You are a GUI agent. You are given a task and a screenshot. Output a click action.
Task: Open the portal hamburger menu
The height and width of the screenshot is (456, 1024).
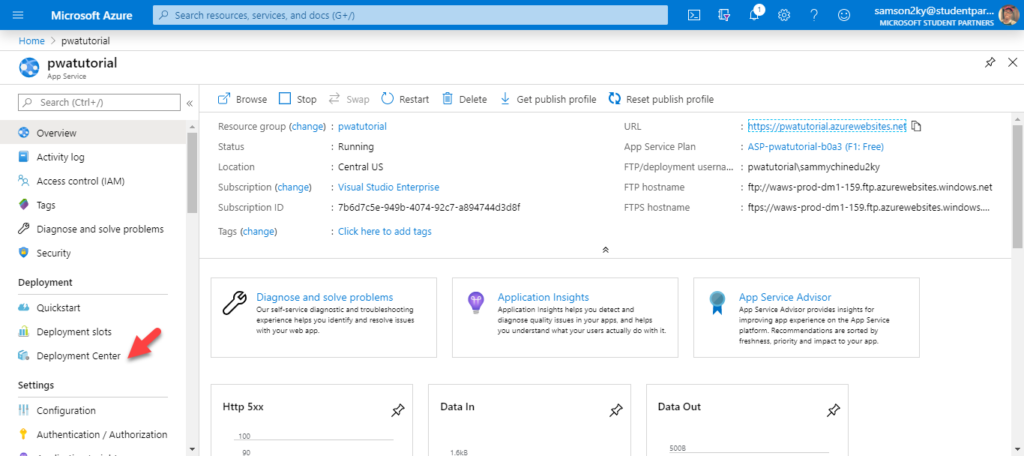pyautogui.click(x=18, y=15)
